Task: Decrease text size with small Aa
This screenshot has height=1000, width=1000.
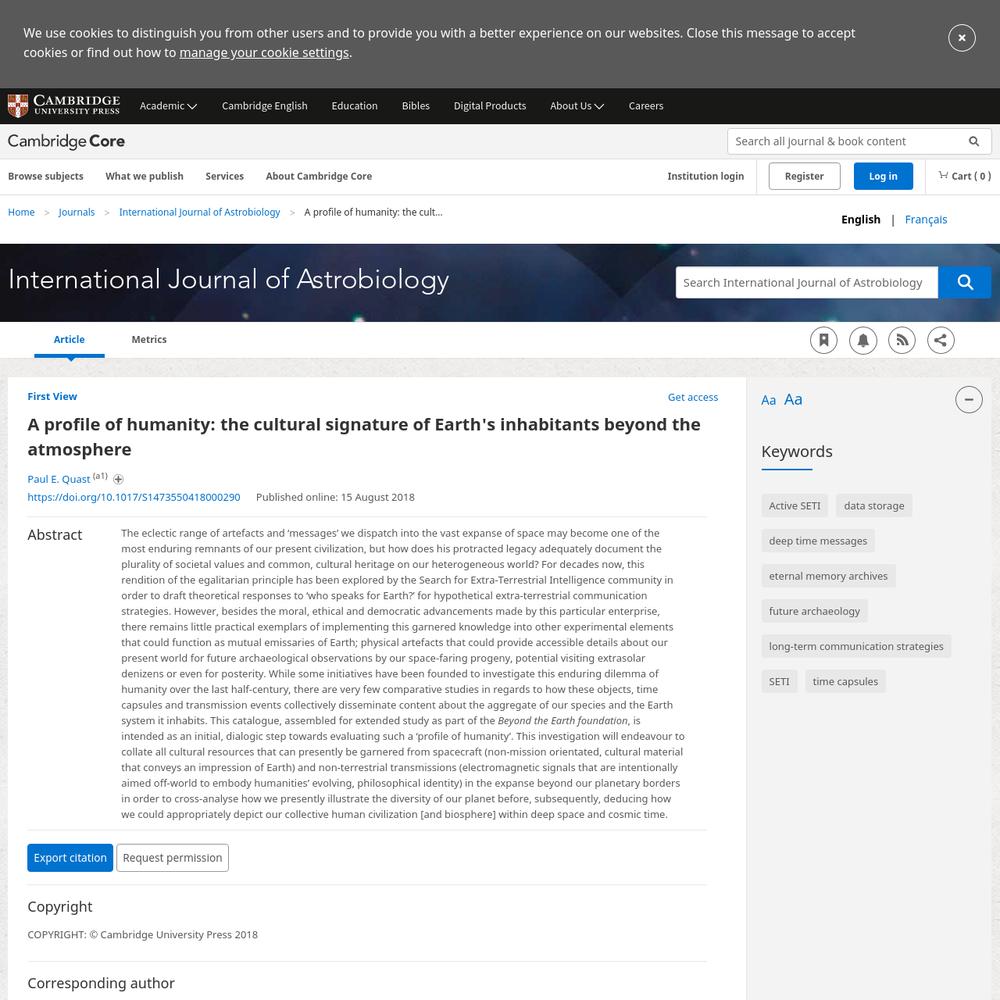Action: pos(768,401)
